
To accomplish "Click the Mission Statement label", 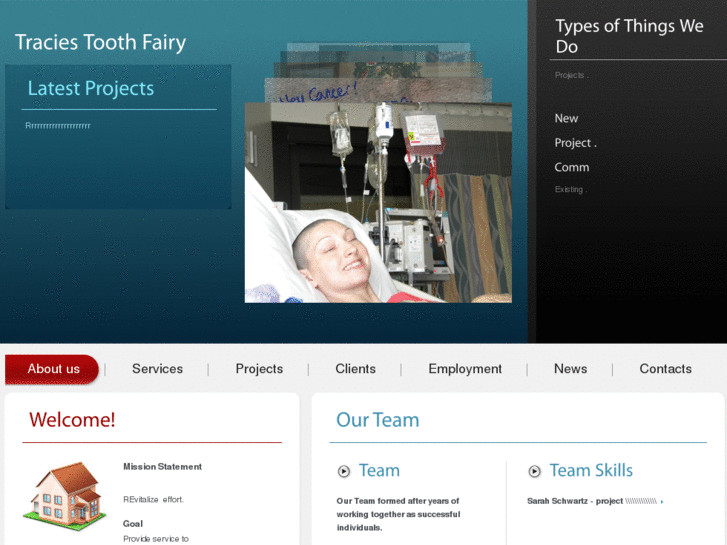I will [162, 467].
